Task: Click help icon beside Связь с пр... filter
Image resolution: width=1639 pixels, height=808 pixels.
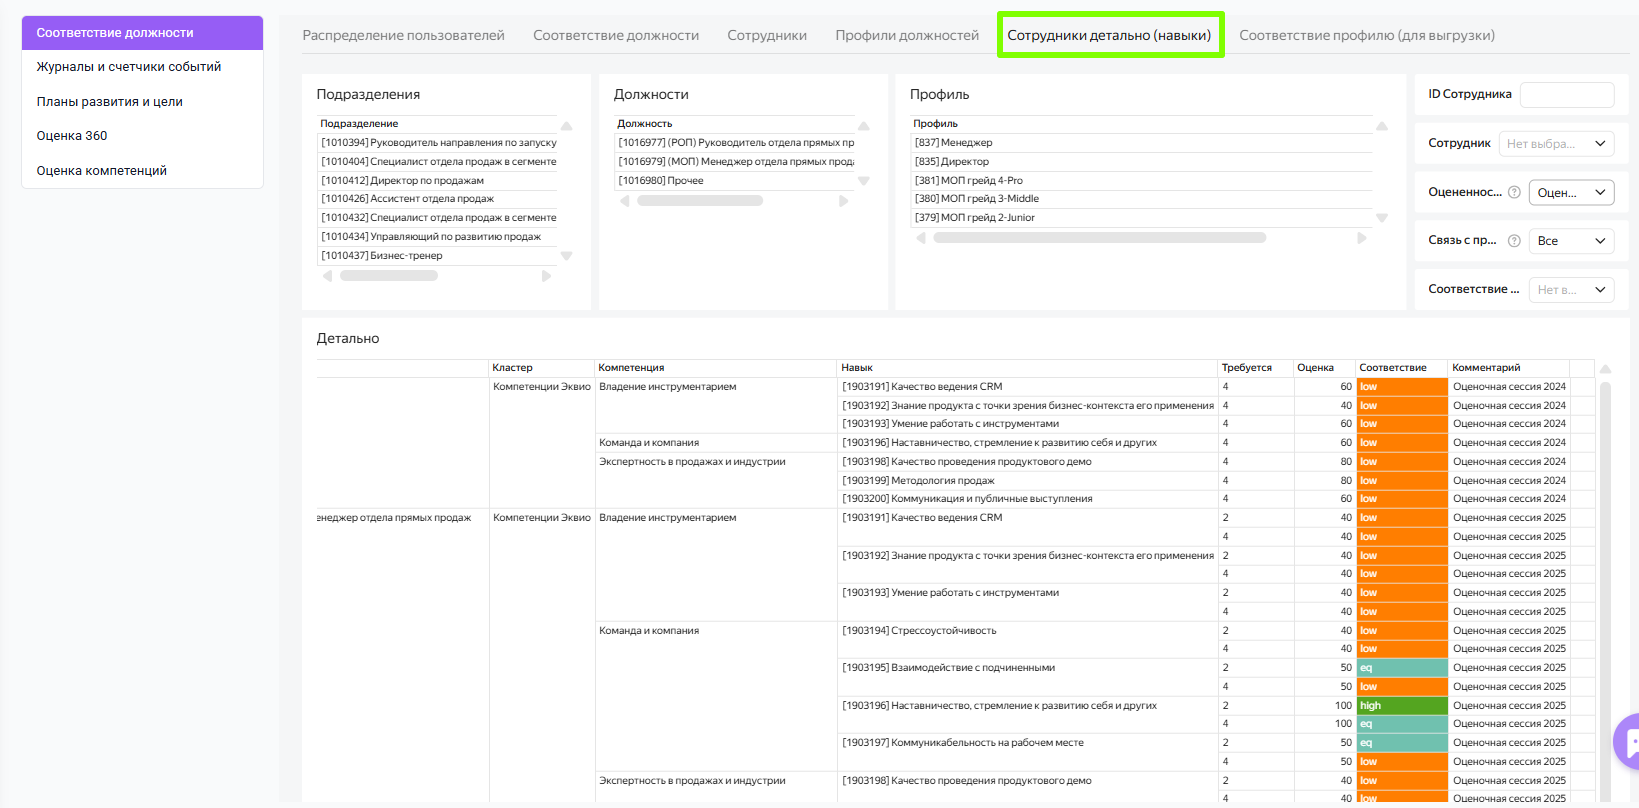Action: click(1514, 240)
